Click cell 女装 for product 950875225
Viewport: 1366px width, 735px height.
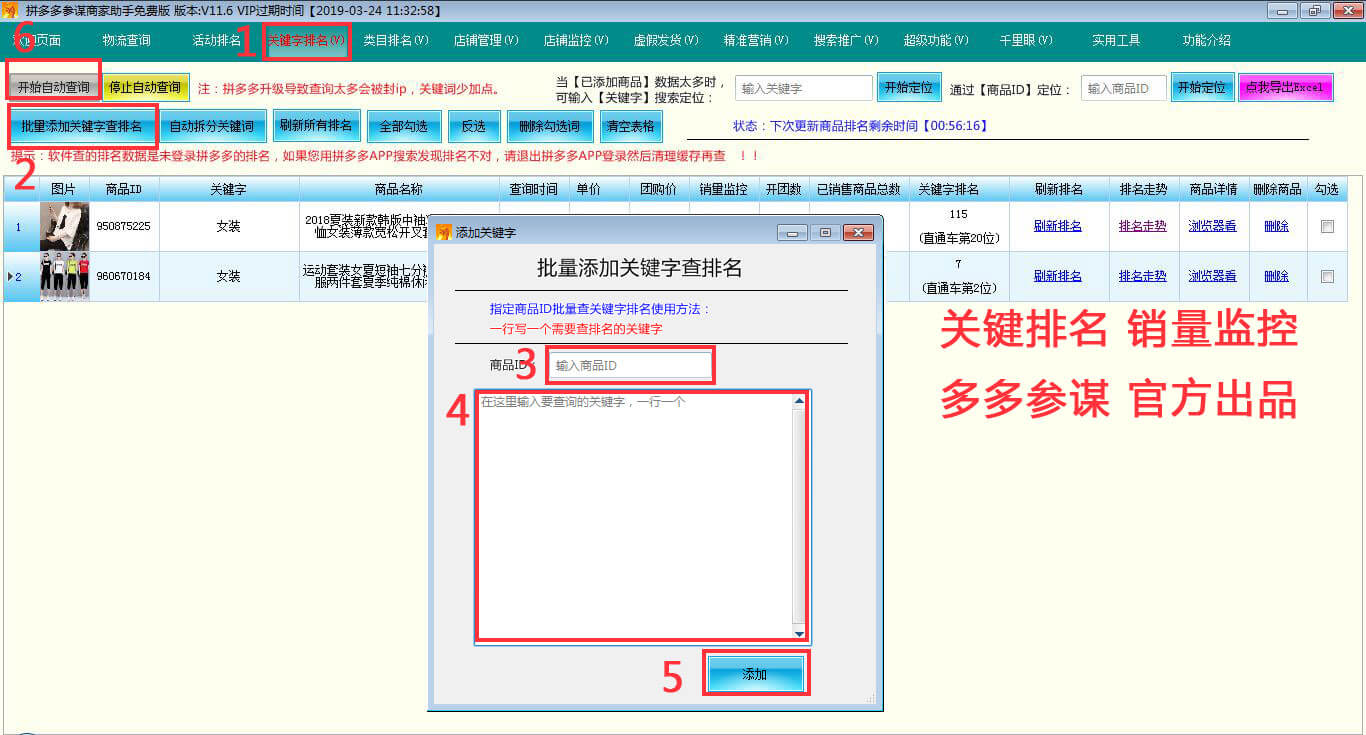(229, 226)
